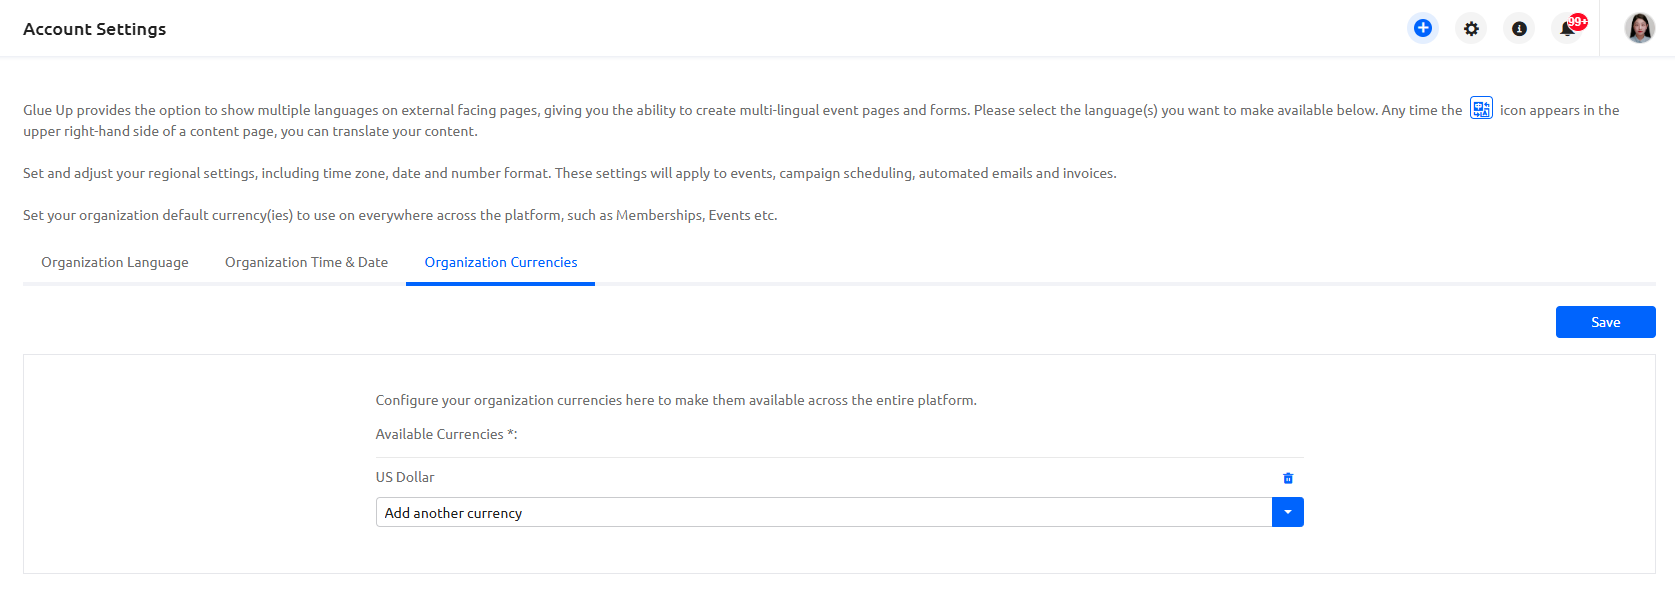
Task: Click the blue plus create icon
Action: click(x=1422, y=28)
